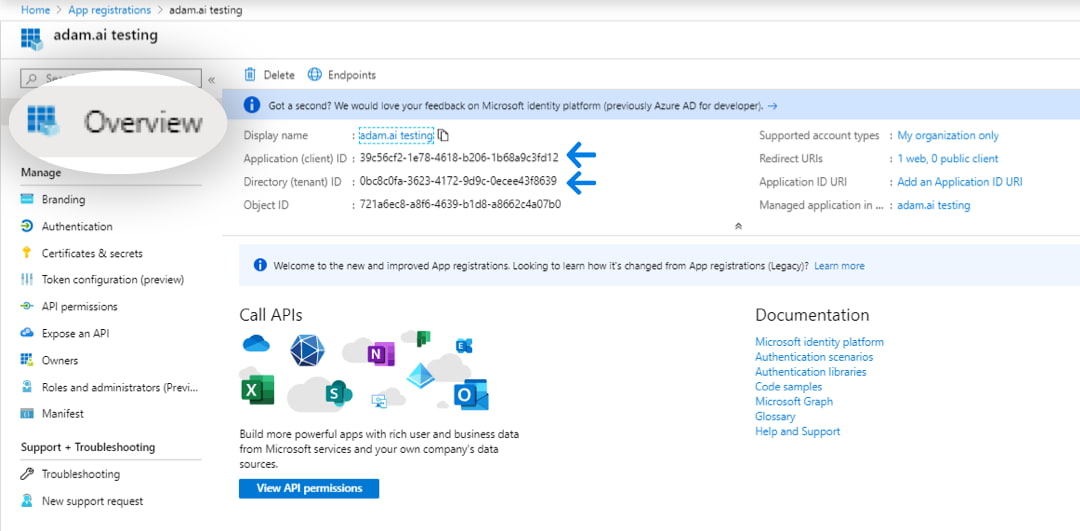Click the Troubleshooting wrench icon

pos(28,474)
